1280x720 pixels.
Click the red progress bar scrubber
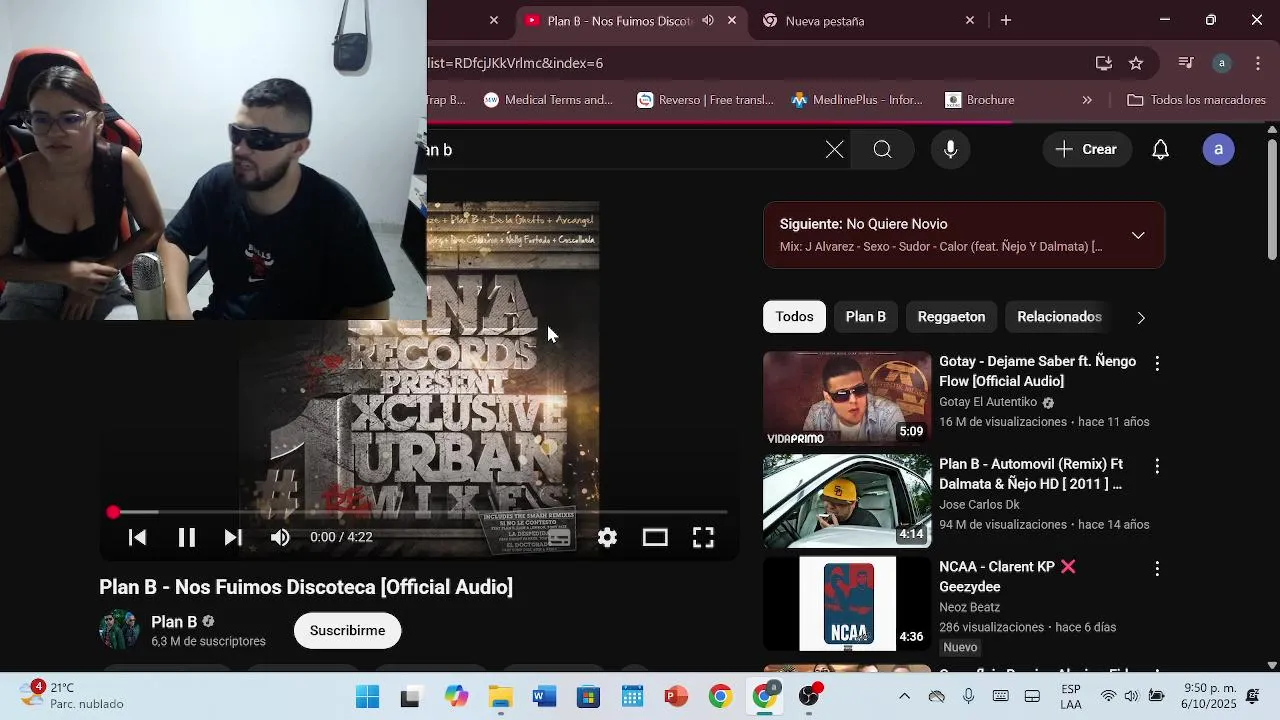(113, 512)
